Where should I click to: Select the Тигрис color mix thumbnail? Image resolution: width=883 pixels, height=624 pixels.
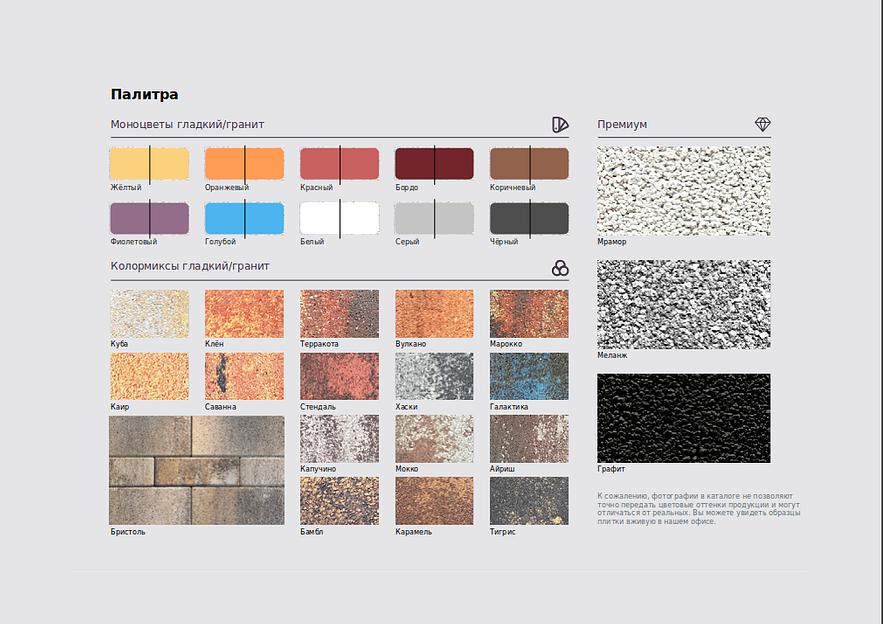pyautogui.click(x=529, y=500)
